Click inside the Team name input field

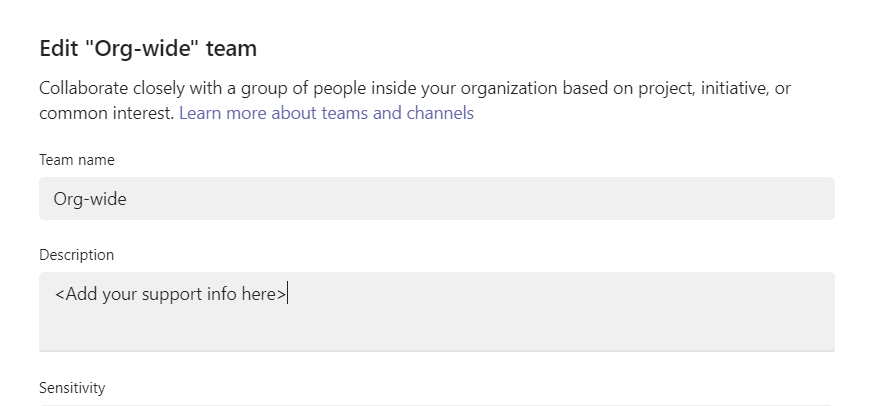pyautogui.click(x=436, y=199)
